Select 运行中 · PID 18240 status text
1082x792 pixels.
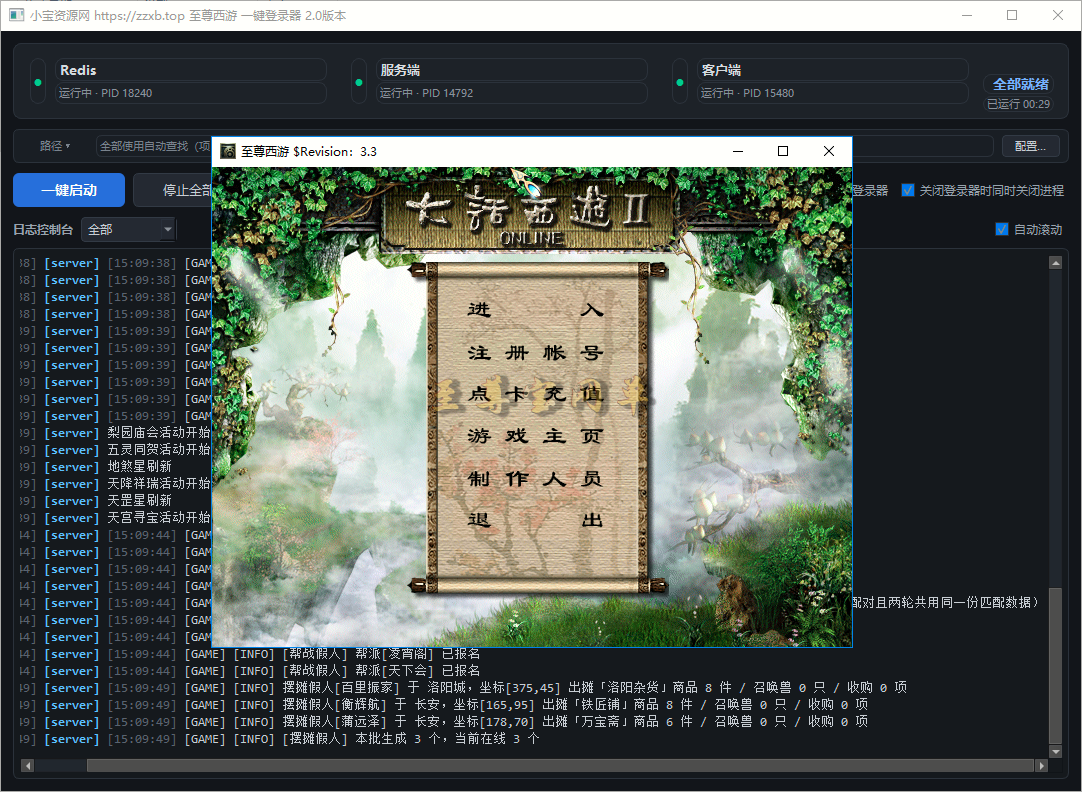[106, 93]
